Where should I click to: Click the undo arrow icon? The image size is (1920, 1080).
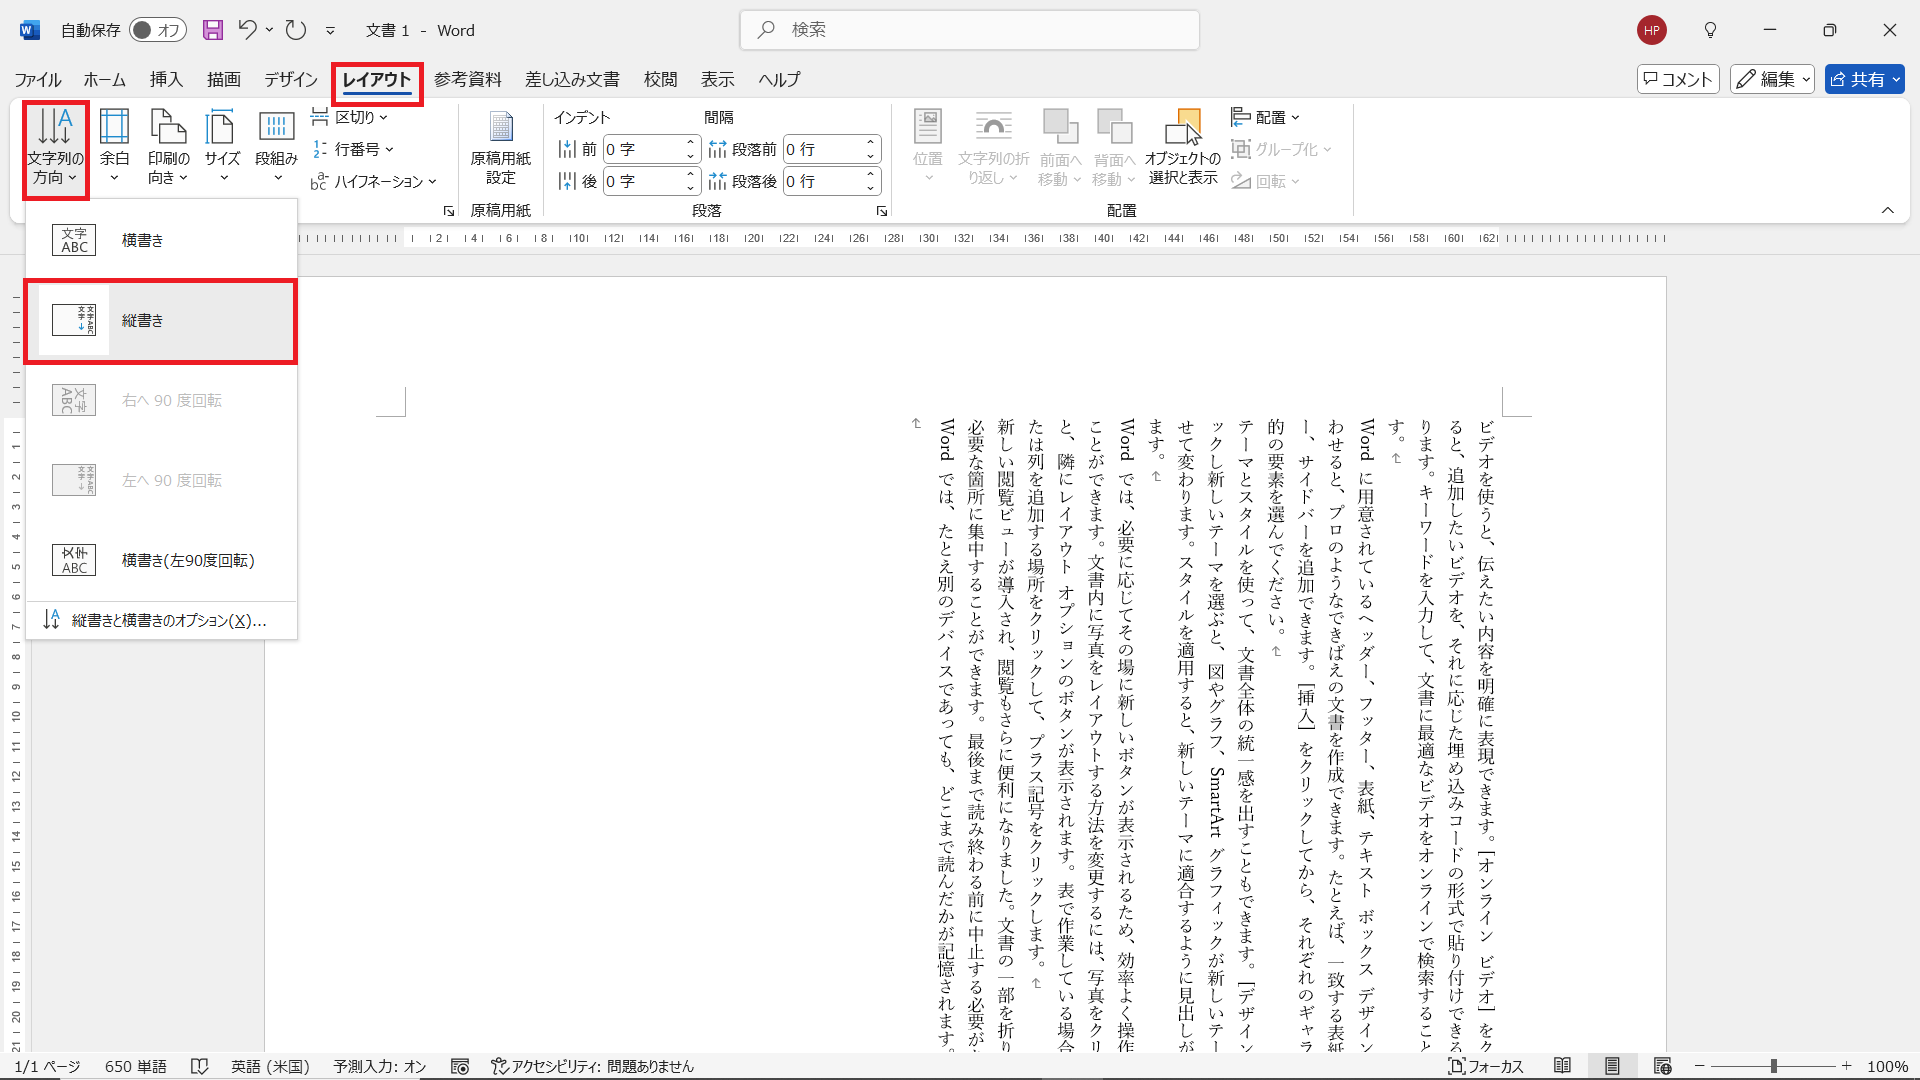coord(248,30)
